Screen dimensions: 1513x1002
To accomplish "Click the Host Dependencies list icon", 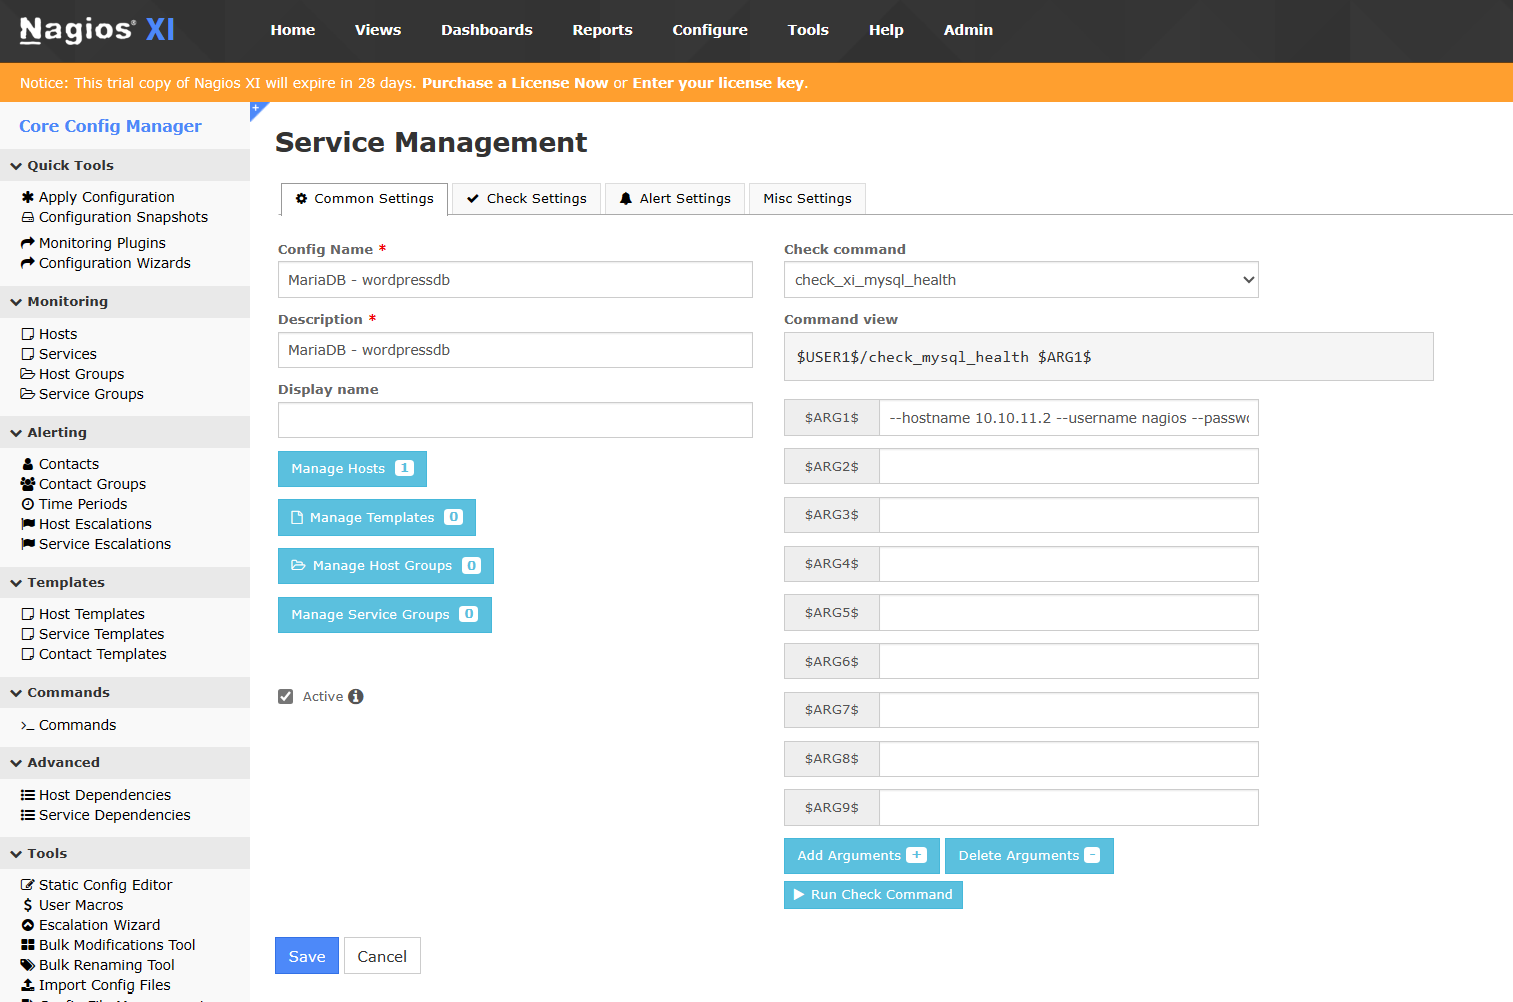I will click(x=28, y=795).
